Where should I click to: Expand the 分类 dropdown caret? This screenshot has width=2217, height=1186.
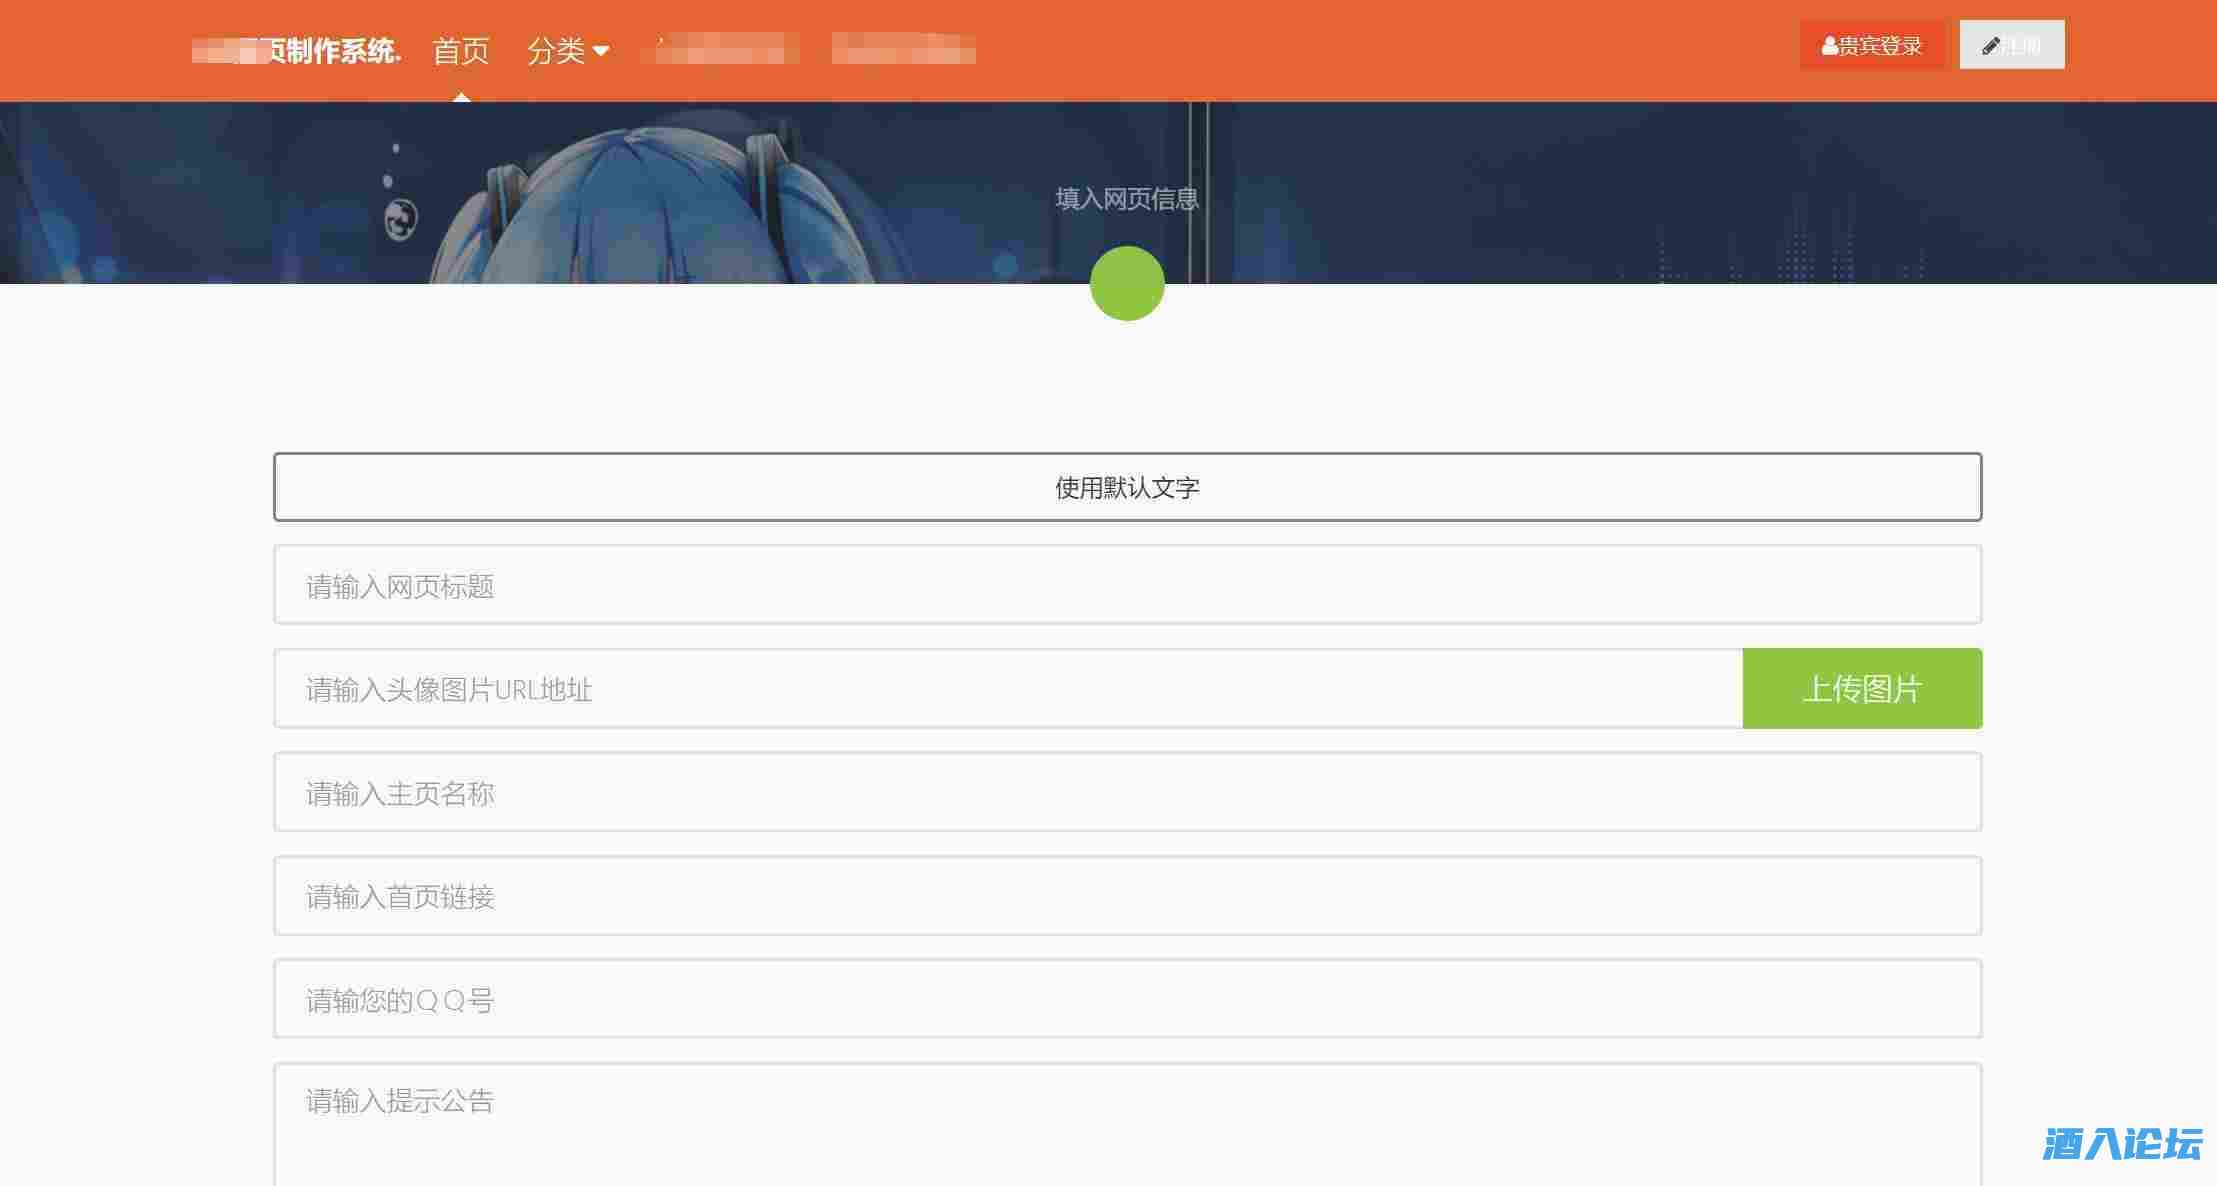tap(601, 50)
